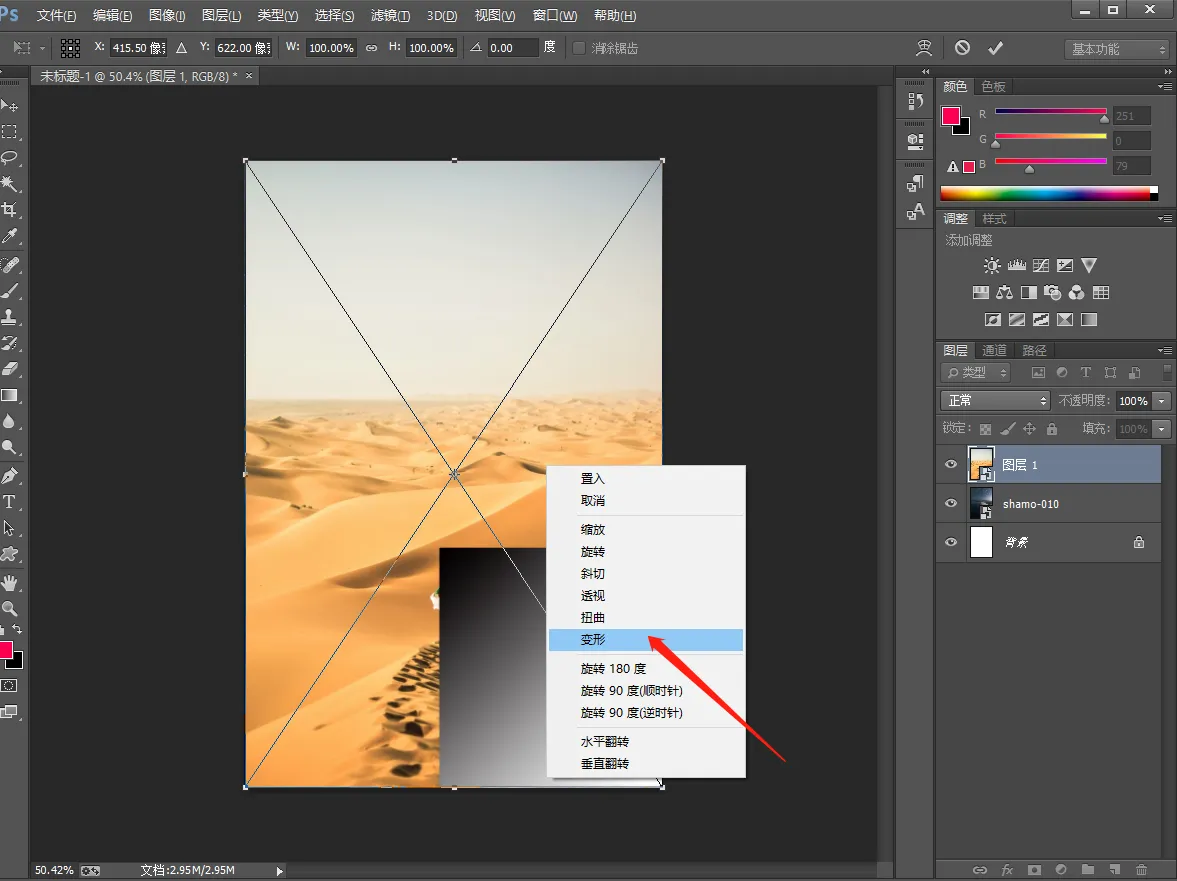Toggle lock image pixels

1008,428
